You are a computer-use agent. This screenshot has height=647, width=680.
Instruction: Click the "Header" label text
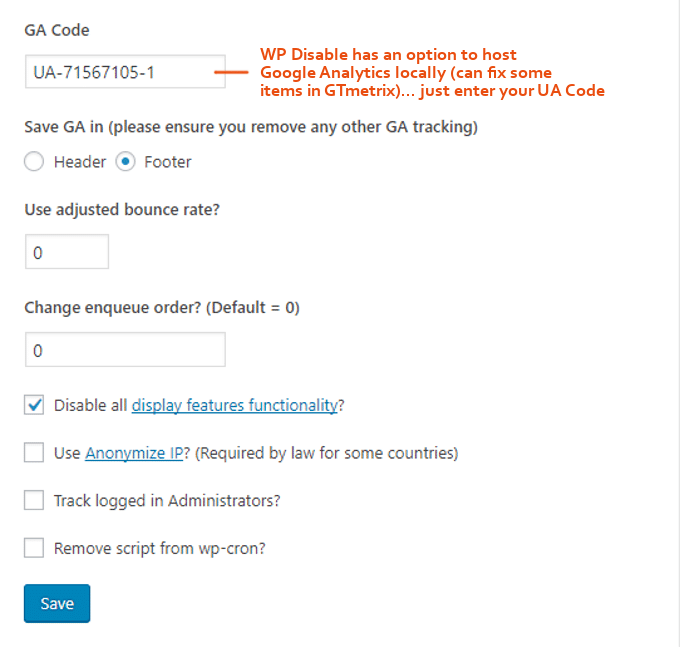(80, 162)
